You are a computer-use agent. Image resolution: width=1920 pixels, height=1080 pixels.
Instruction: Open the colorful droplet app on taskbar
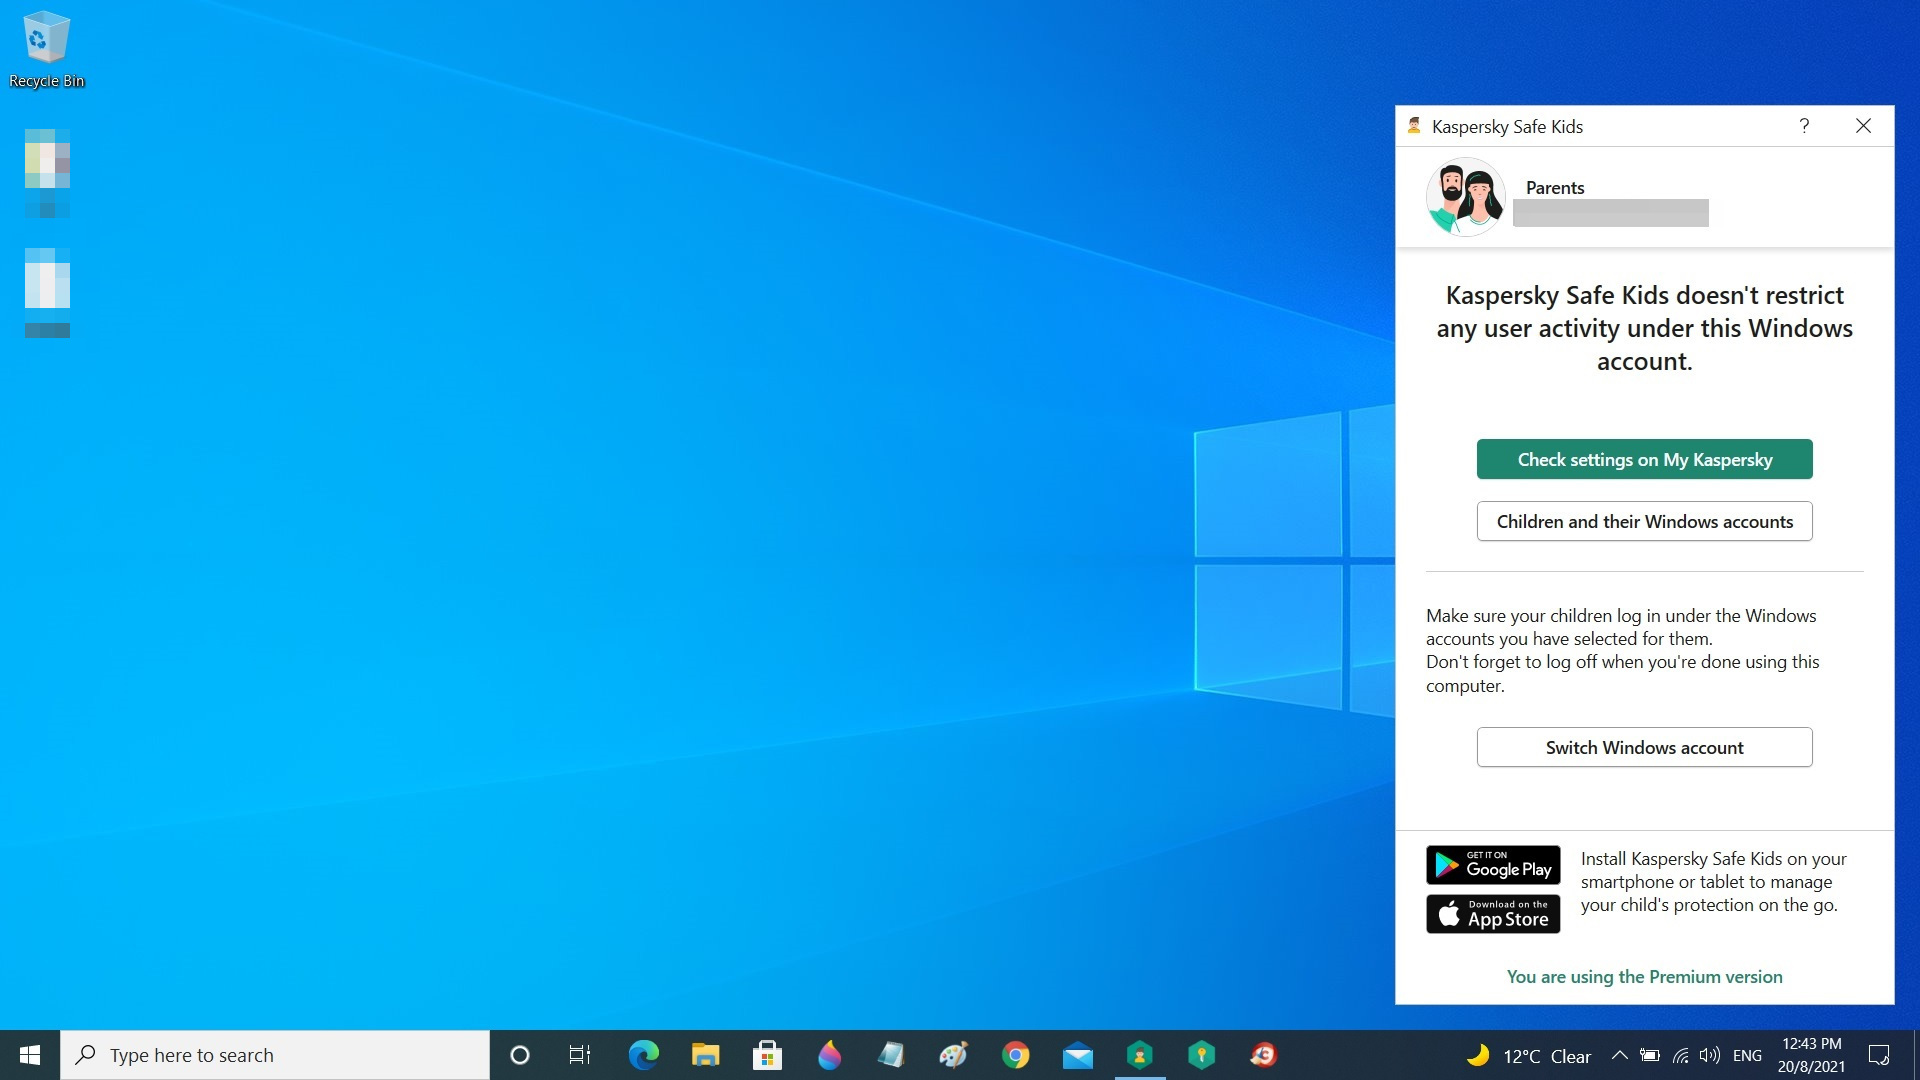[829, 1055]
